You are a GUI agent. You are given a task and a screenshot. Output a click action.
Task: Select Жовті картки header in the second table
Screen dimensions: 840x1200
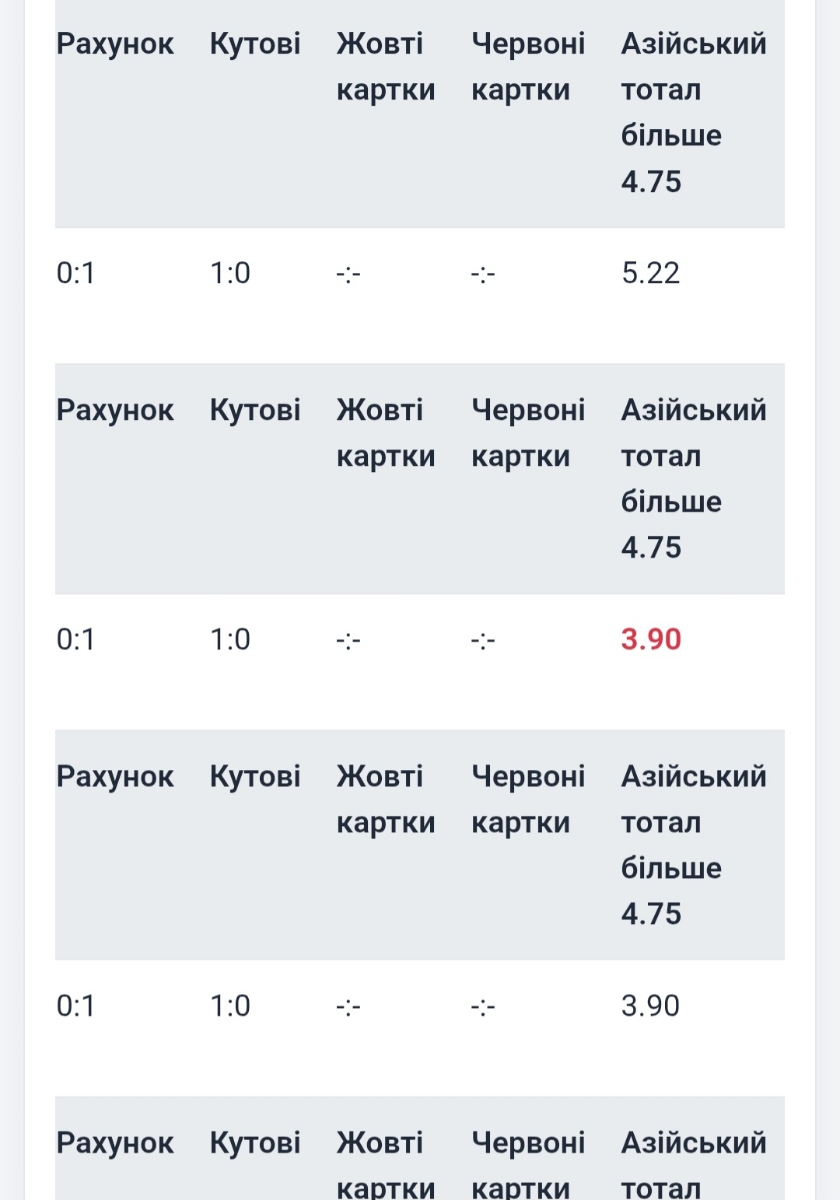click(x=385, y=433)
